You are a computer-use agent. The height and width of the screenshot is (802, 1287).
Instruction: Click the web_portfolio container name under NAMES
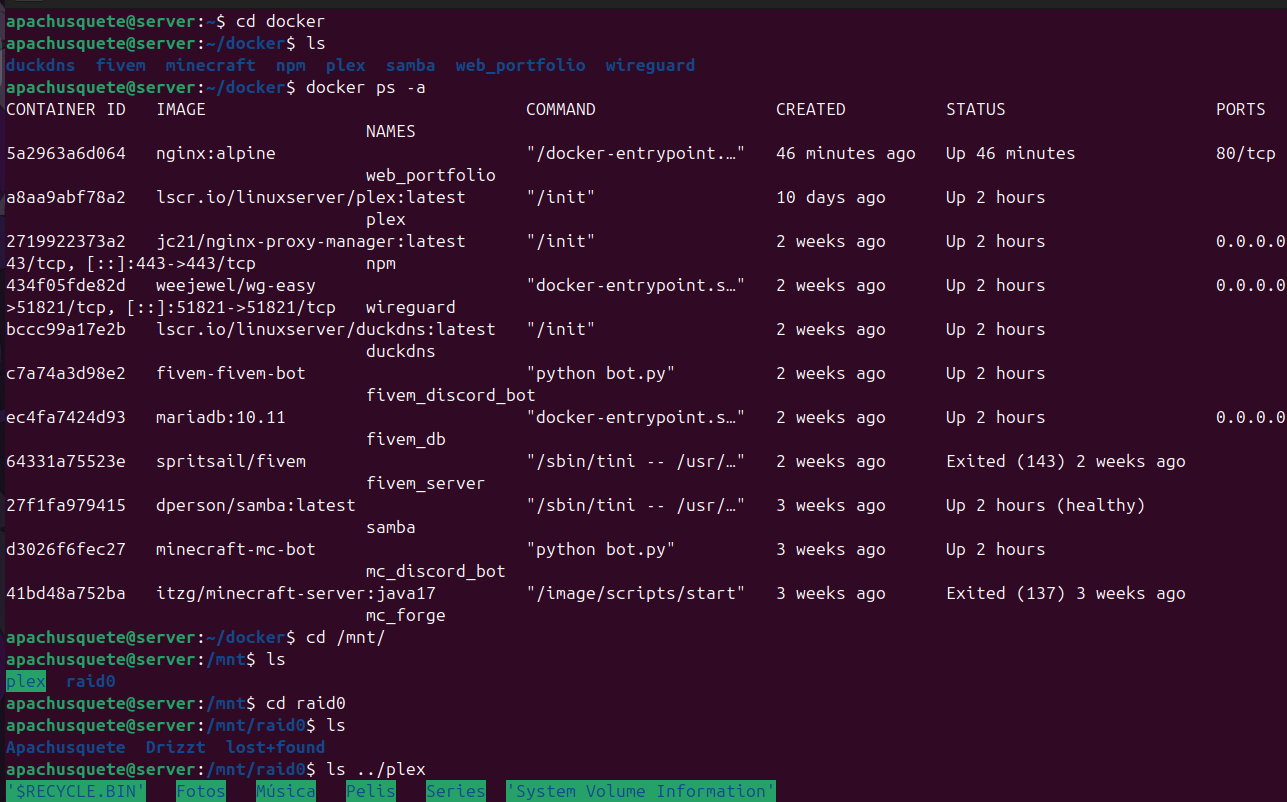(x=430, y=175)
